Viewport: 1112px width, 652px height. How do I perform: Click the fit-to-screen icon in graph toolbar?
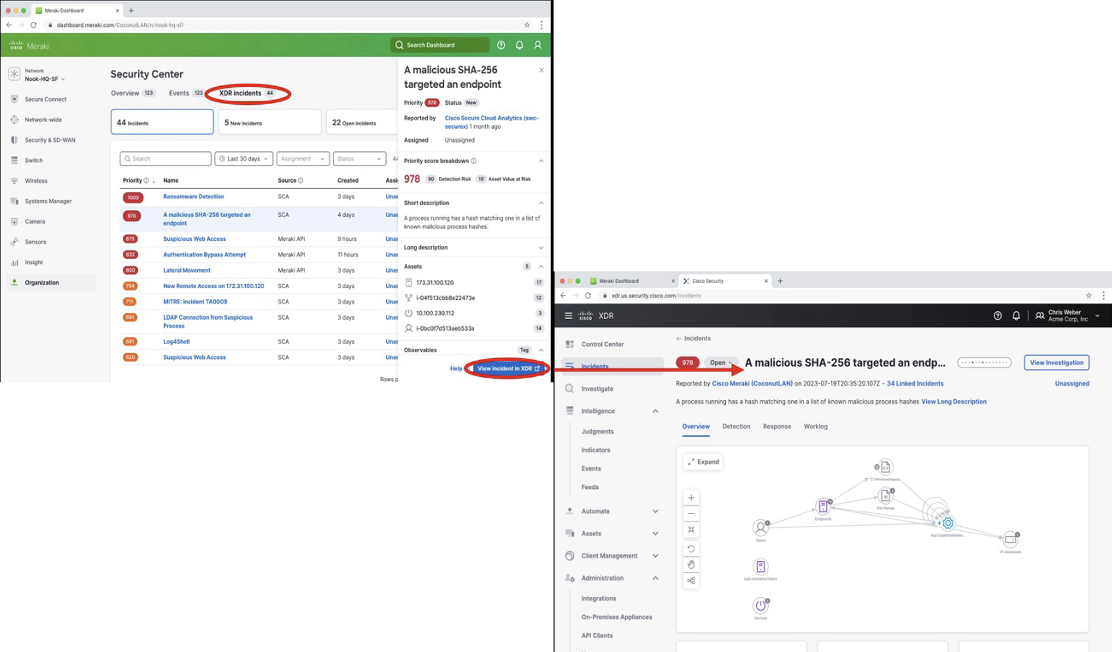(x=691, y=530)
